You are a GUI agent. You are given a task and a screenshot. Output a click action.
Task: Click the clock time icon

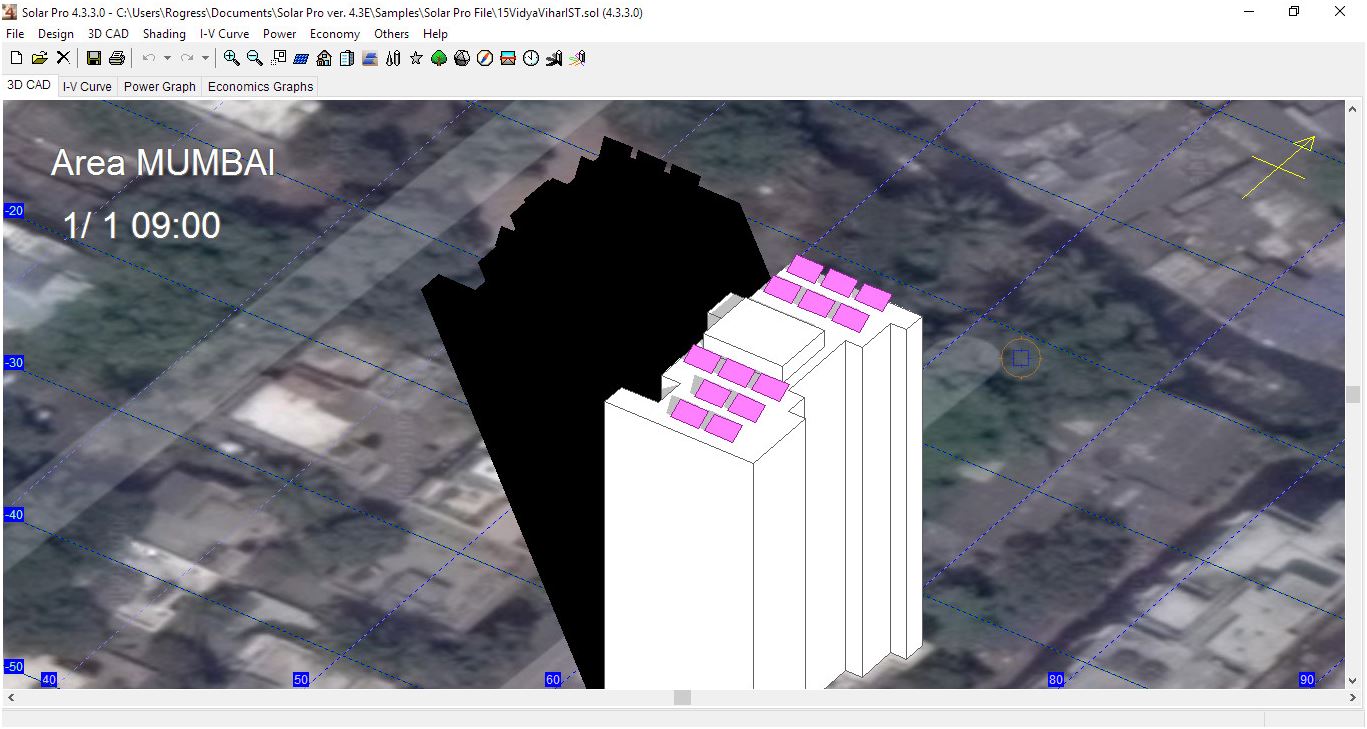coord(531,59)
